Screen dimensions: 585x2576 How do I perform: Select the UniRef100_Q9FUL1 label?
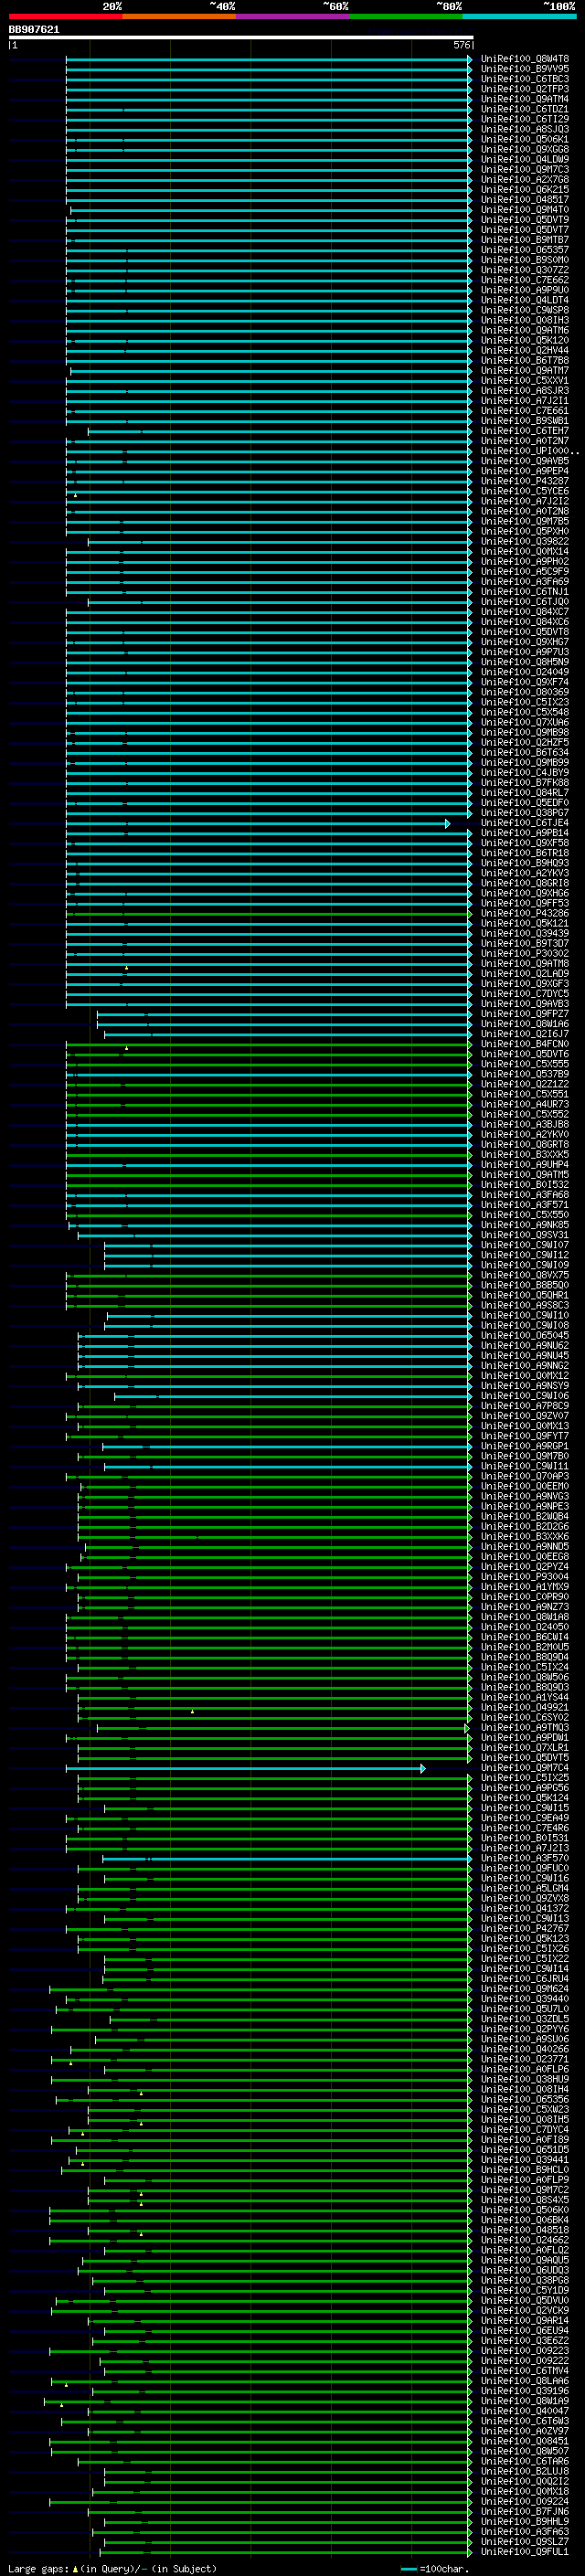(525, 2552)
